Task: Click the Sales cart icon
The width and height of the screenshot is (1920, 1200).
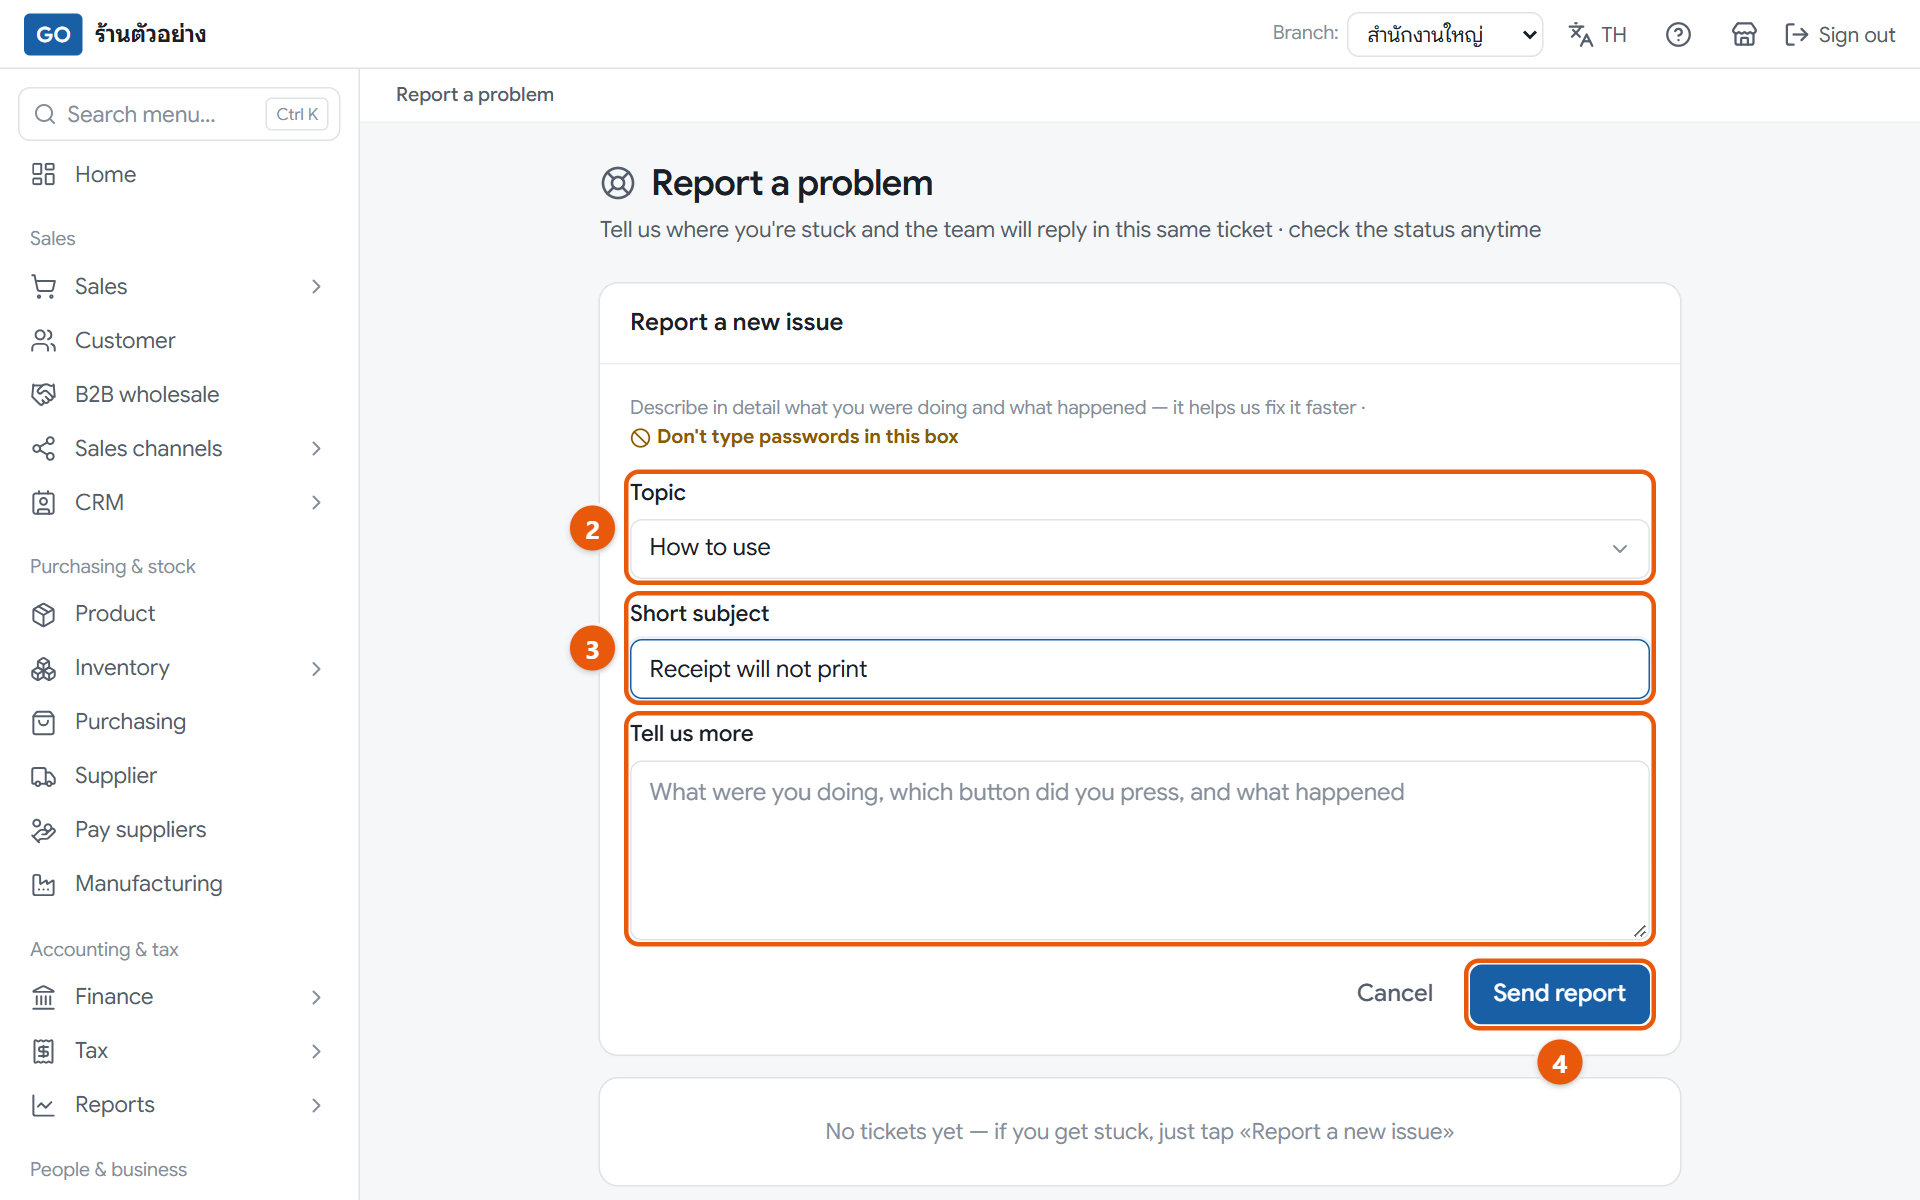Action: tap(43, 286)
